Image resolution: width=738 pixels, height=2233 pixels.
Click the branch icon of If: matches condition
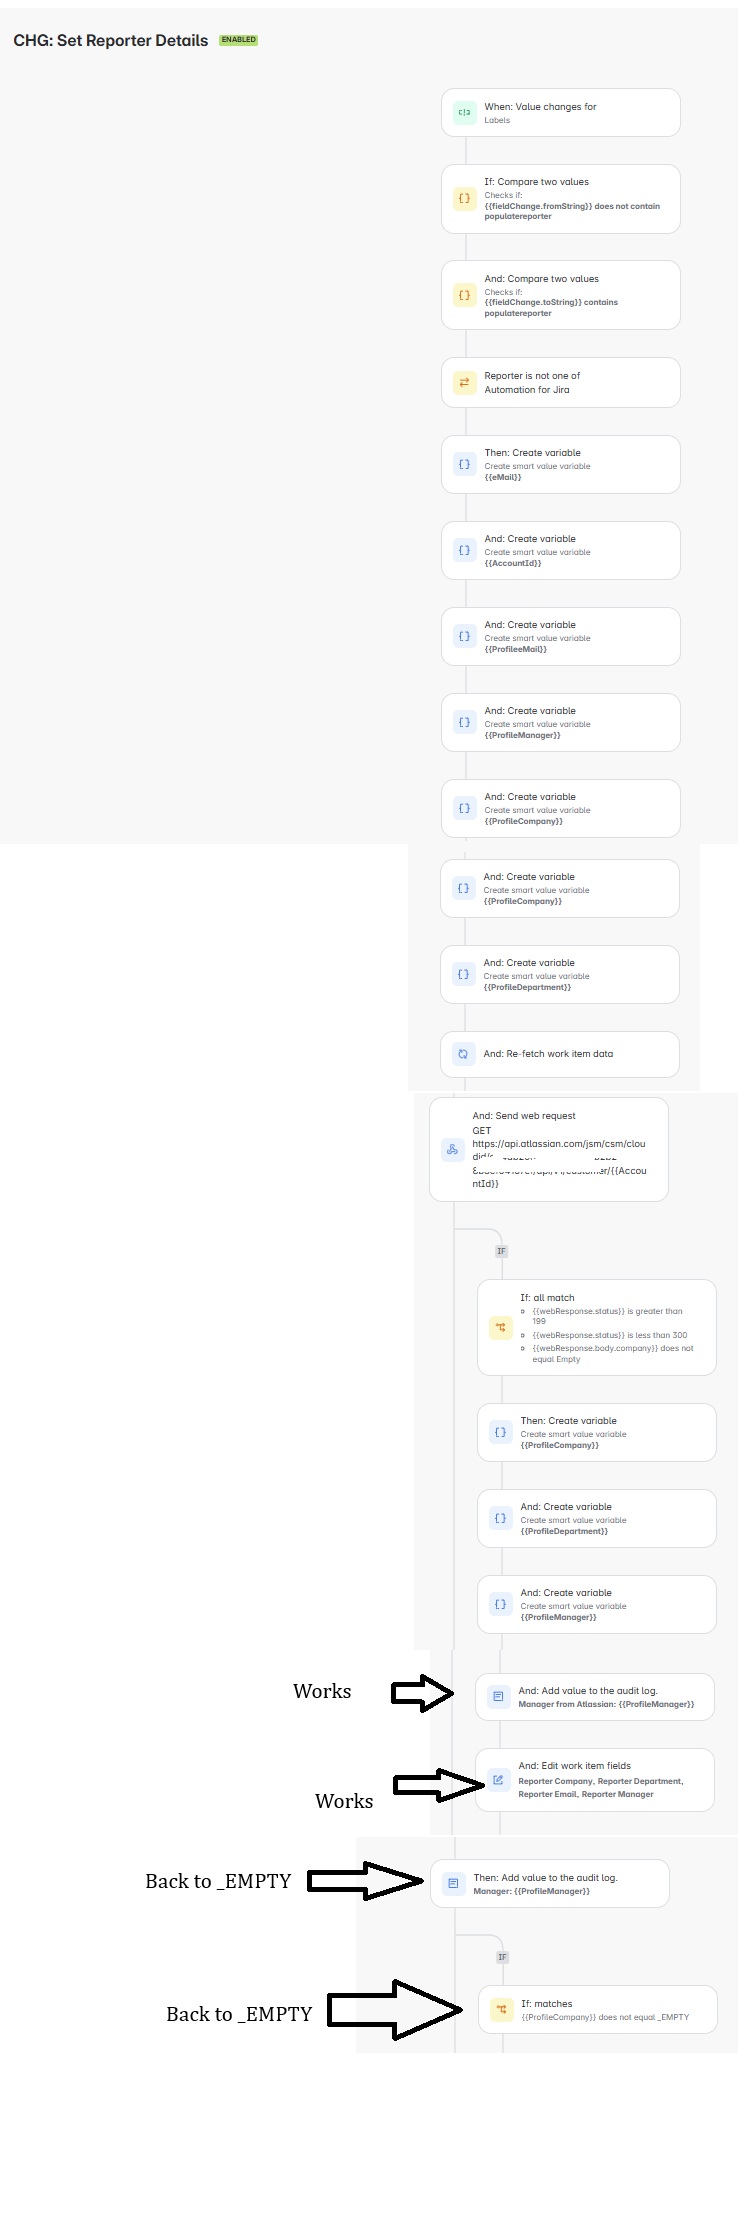pyautogui.click(x=501, y=2009)
